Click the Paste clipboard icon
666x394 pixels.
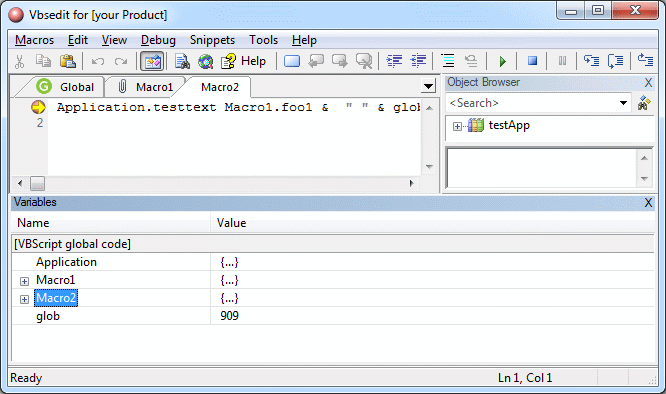click(68, 61)
